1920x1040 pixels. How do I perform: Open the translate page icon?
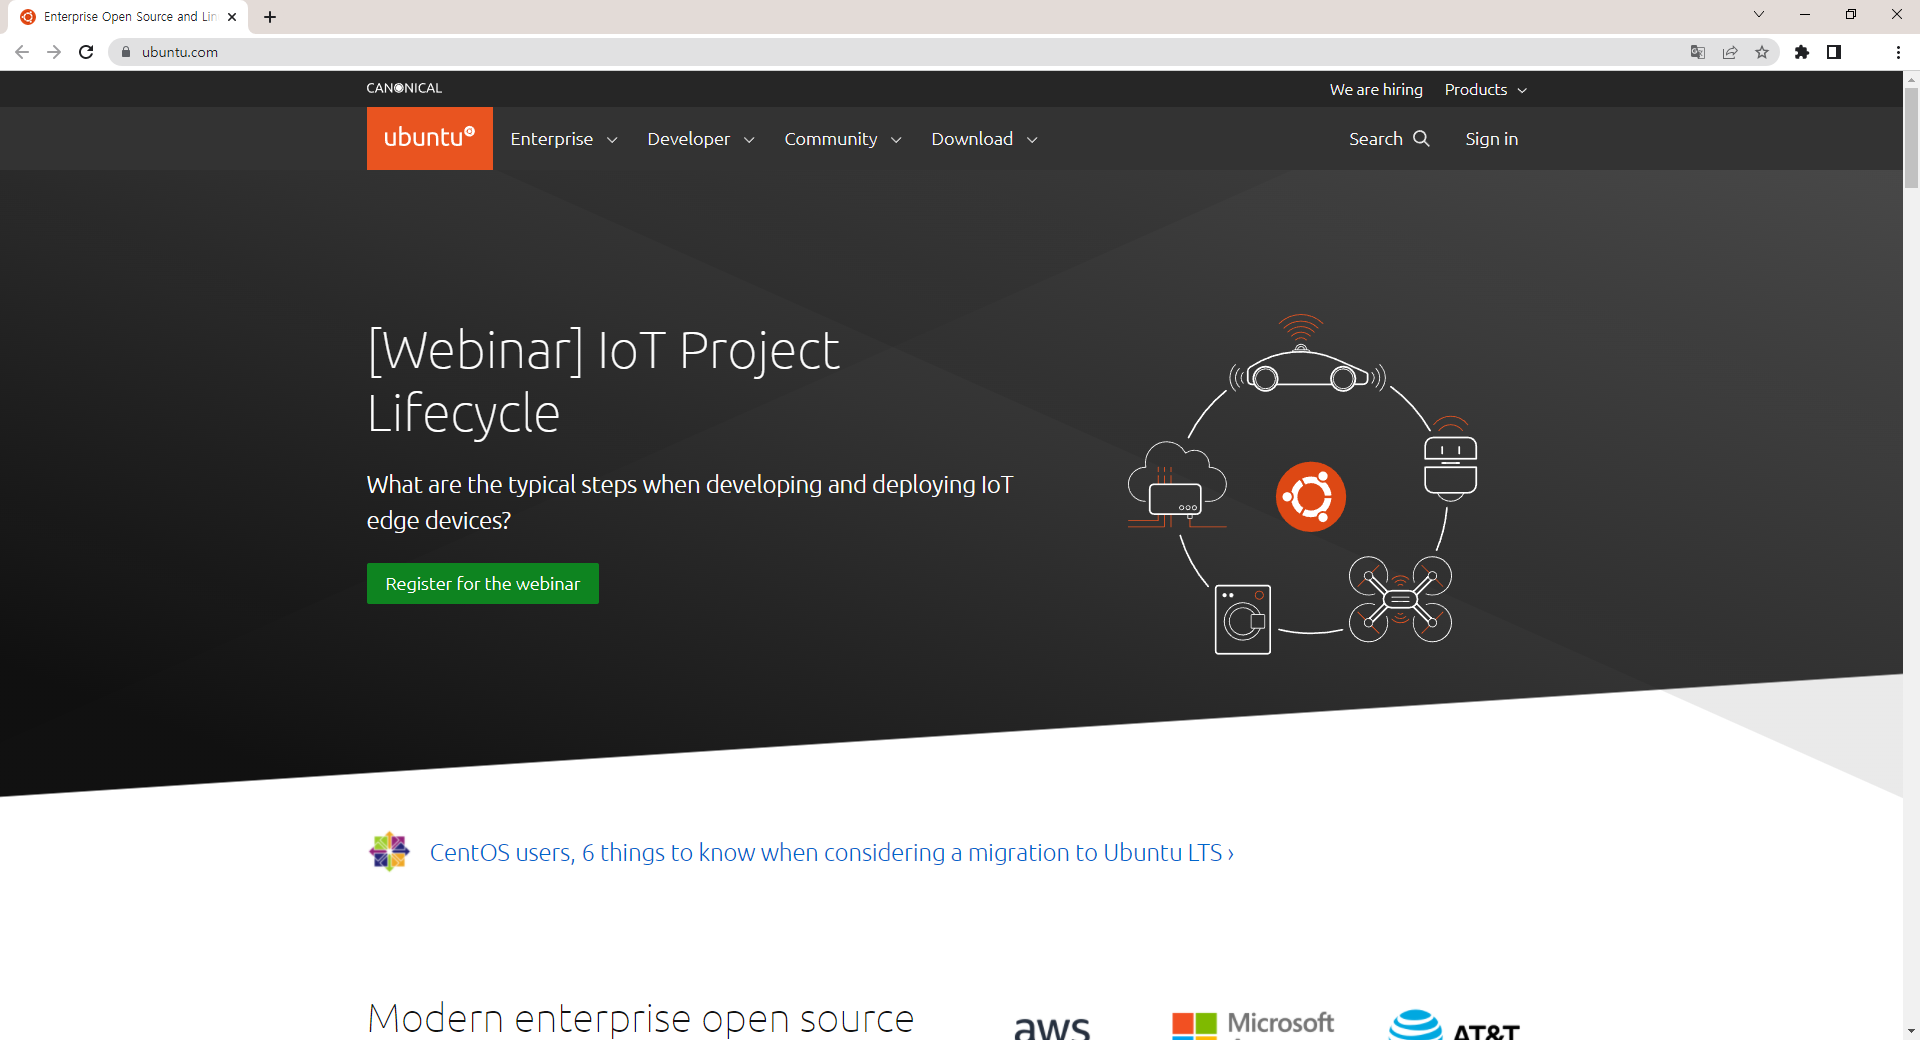(x=1698, y=52)
